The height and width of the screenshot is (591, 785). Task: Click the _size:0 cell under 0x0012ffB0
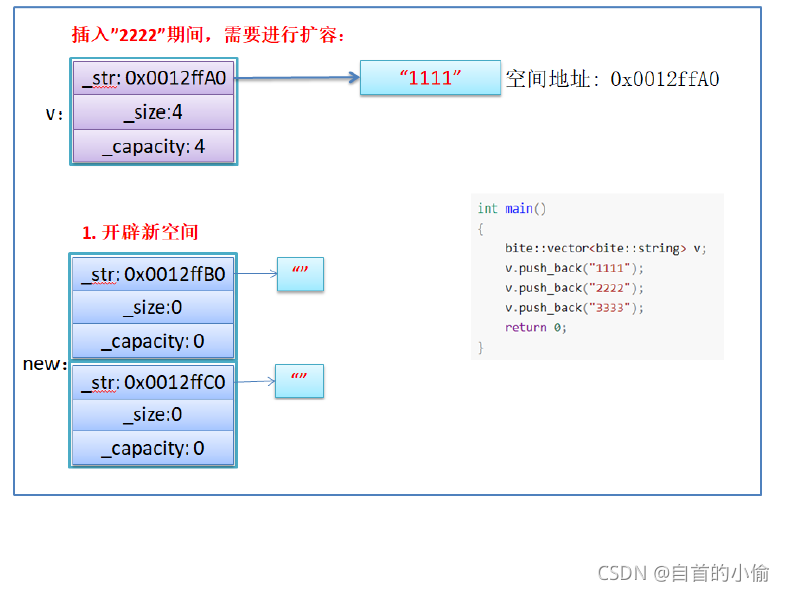pos(153,308)
